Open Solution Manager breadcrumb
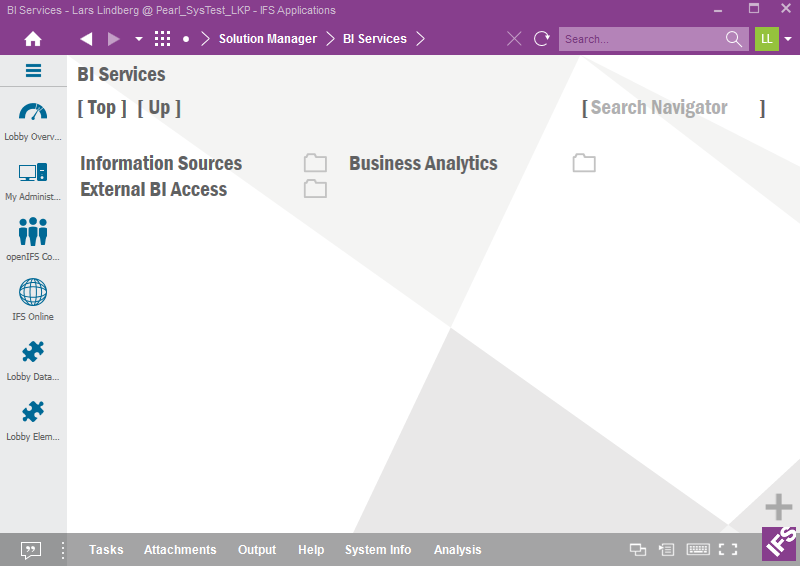 coord(268,39)
